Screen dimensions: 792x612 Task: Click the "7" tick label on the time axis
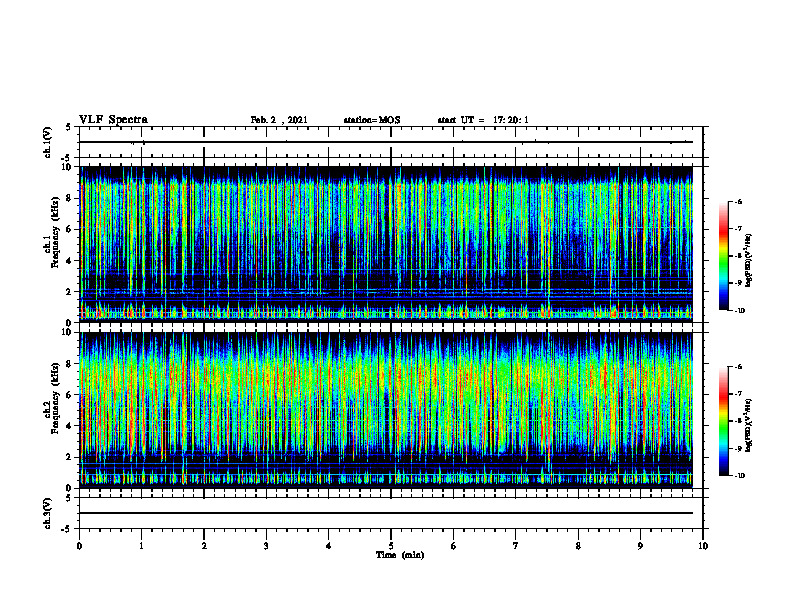(516, 546)
